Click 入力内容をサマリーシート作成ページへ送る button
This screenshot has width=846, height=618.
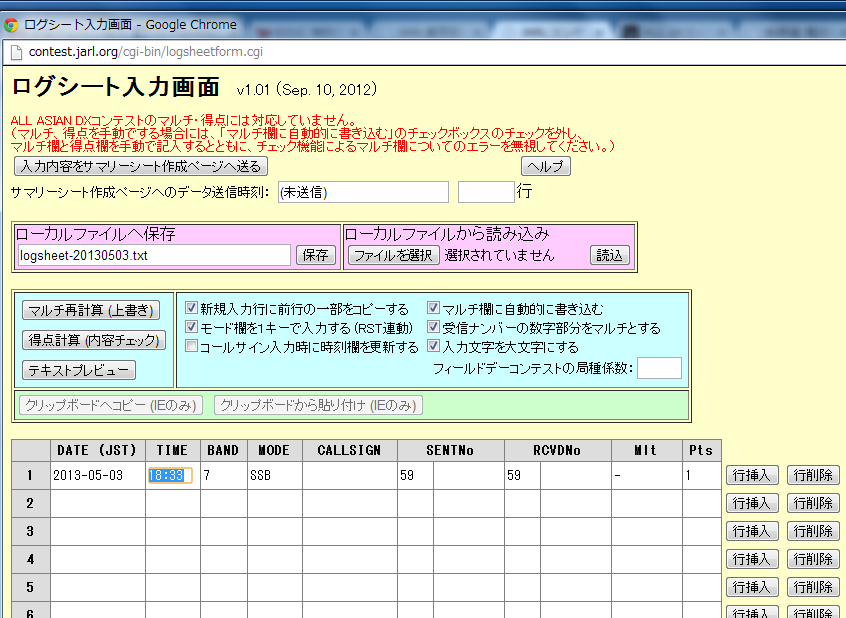(x=141, y=166)
